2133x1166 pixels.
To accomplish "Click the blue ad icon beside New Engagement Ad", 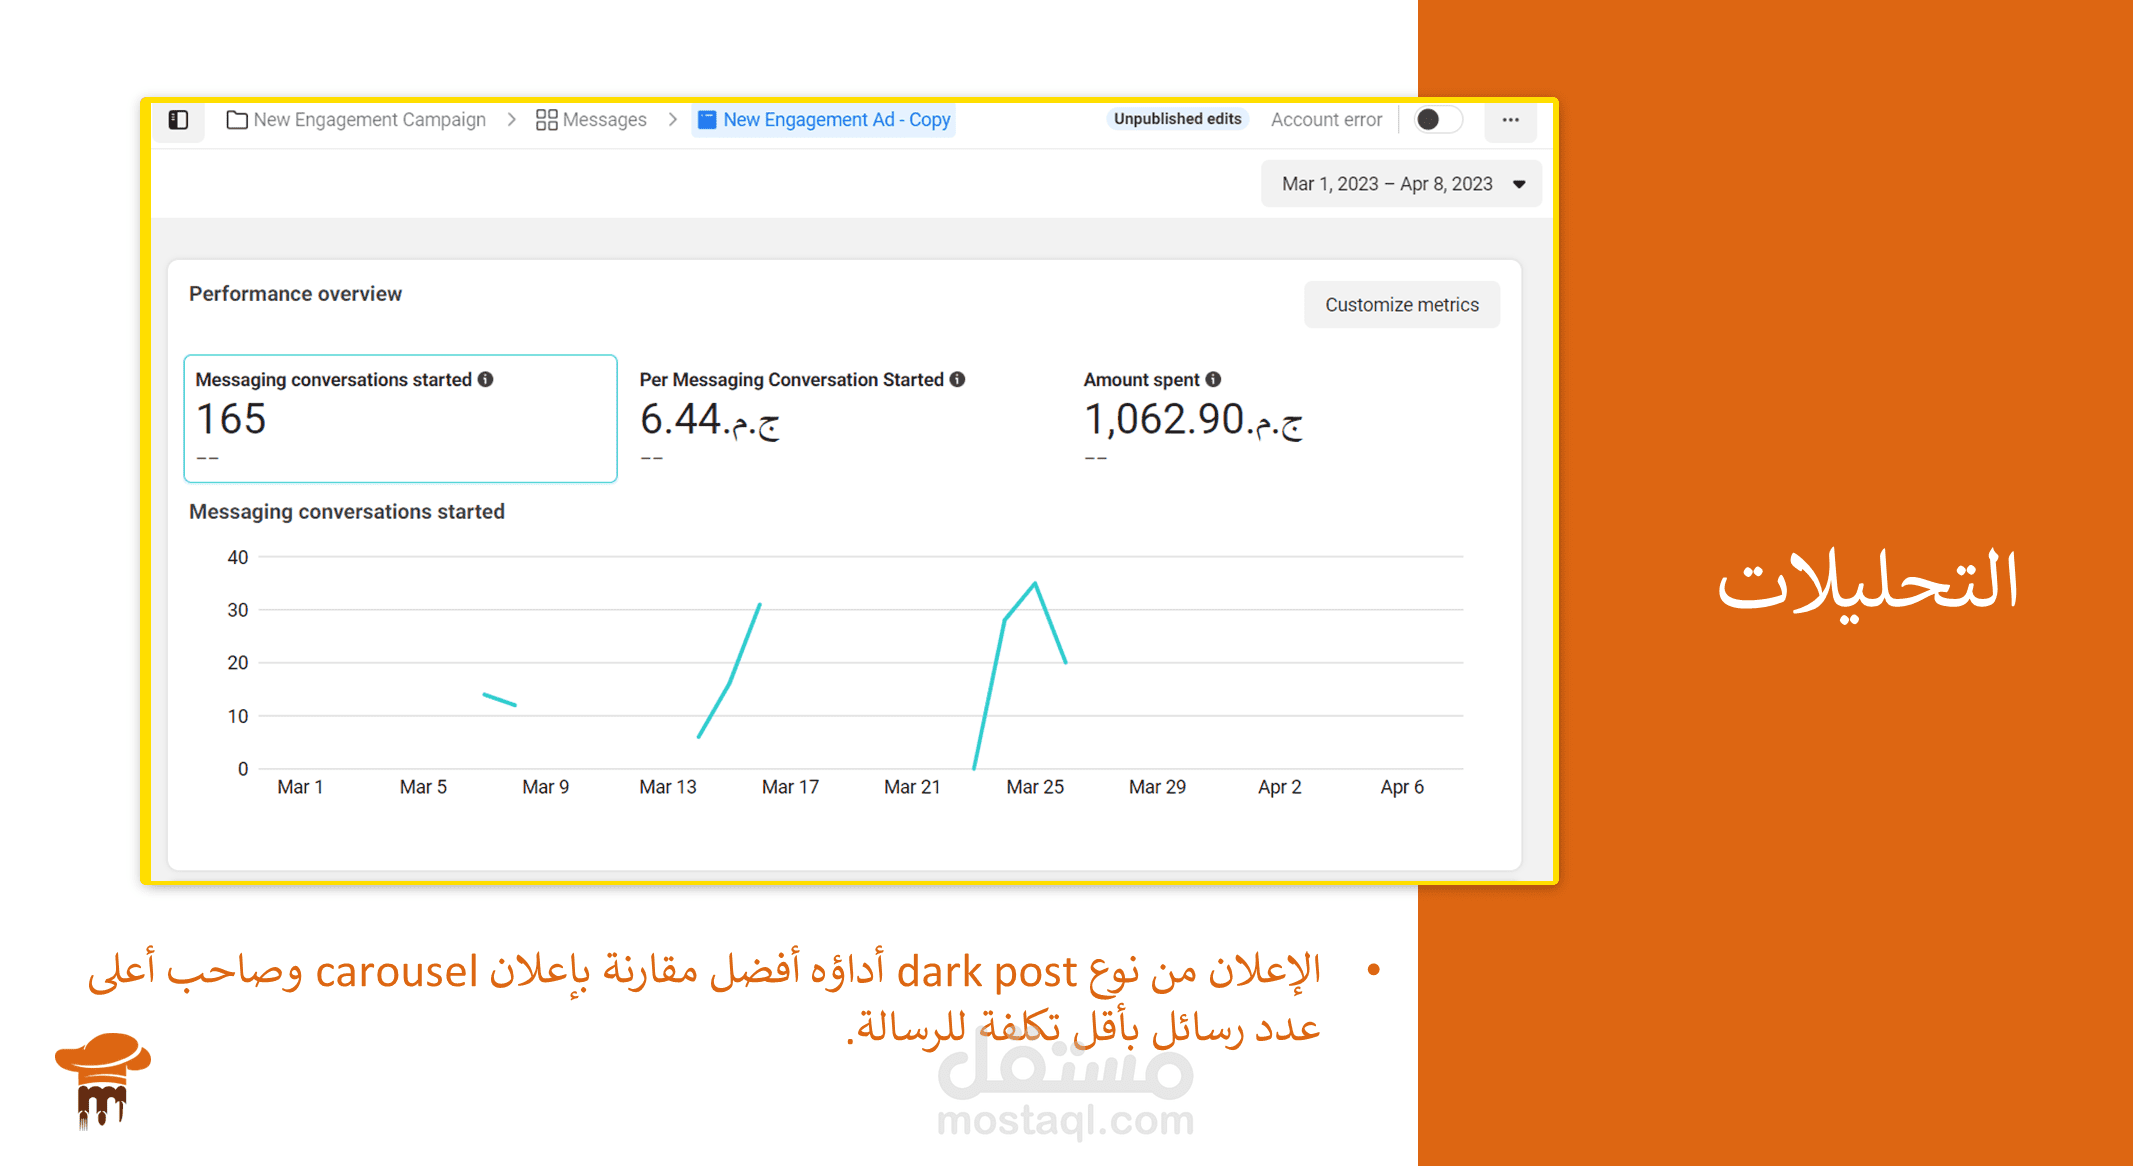I will 707,120.
